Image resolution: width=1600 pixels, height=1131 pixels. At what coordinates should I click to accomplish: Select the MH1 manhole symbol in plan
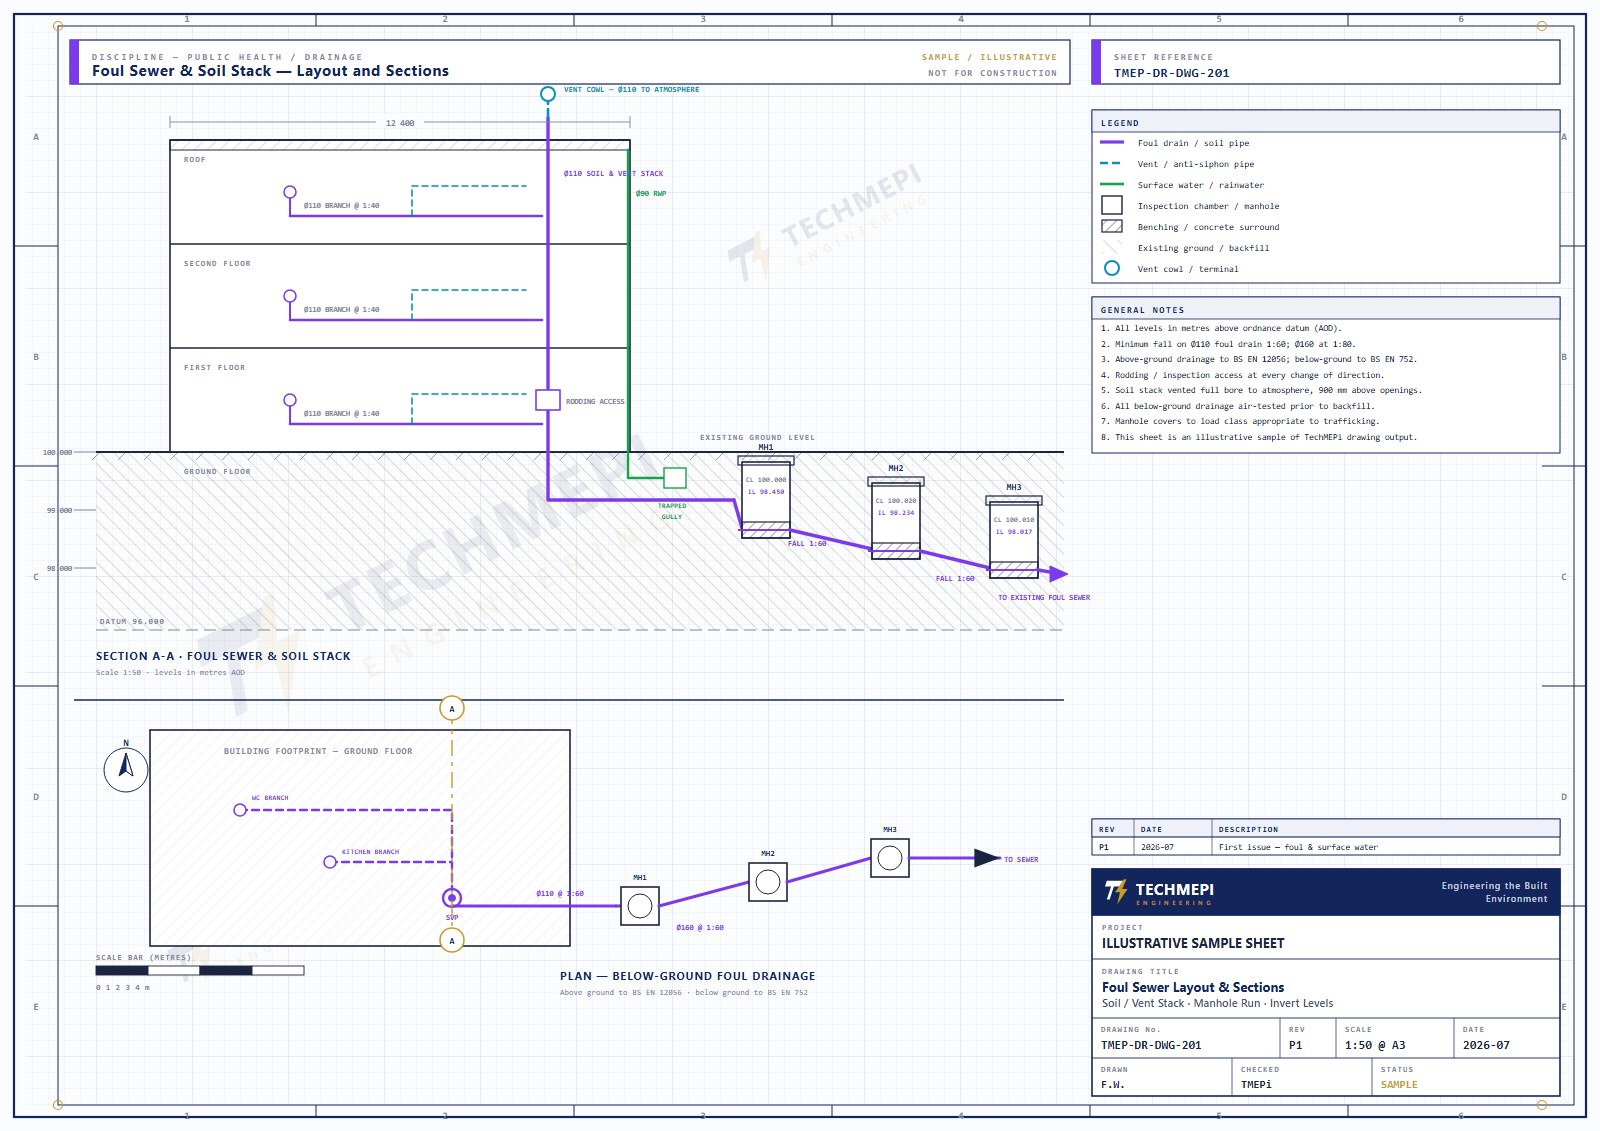point(640,906)
